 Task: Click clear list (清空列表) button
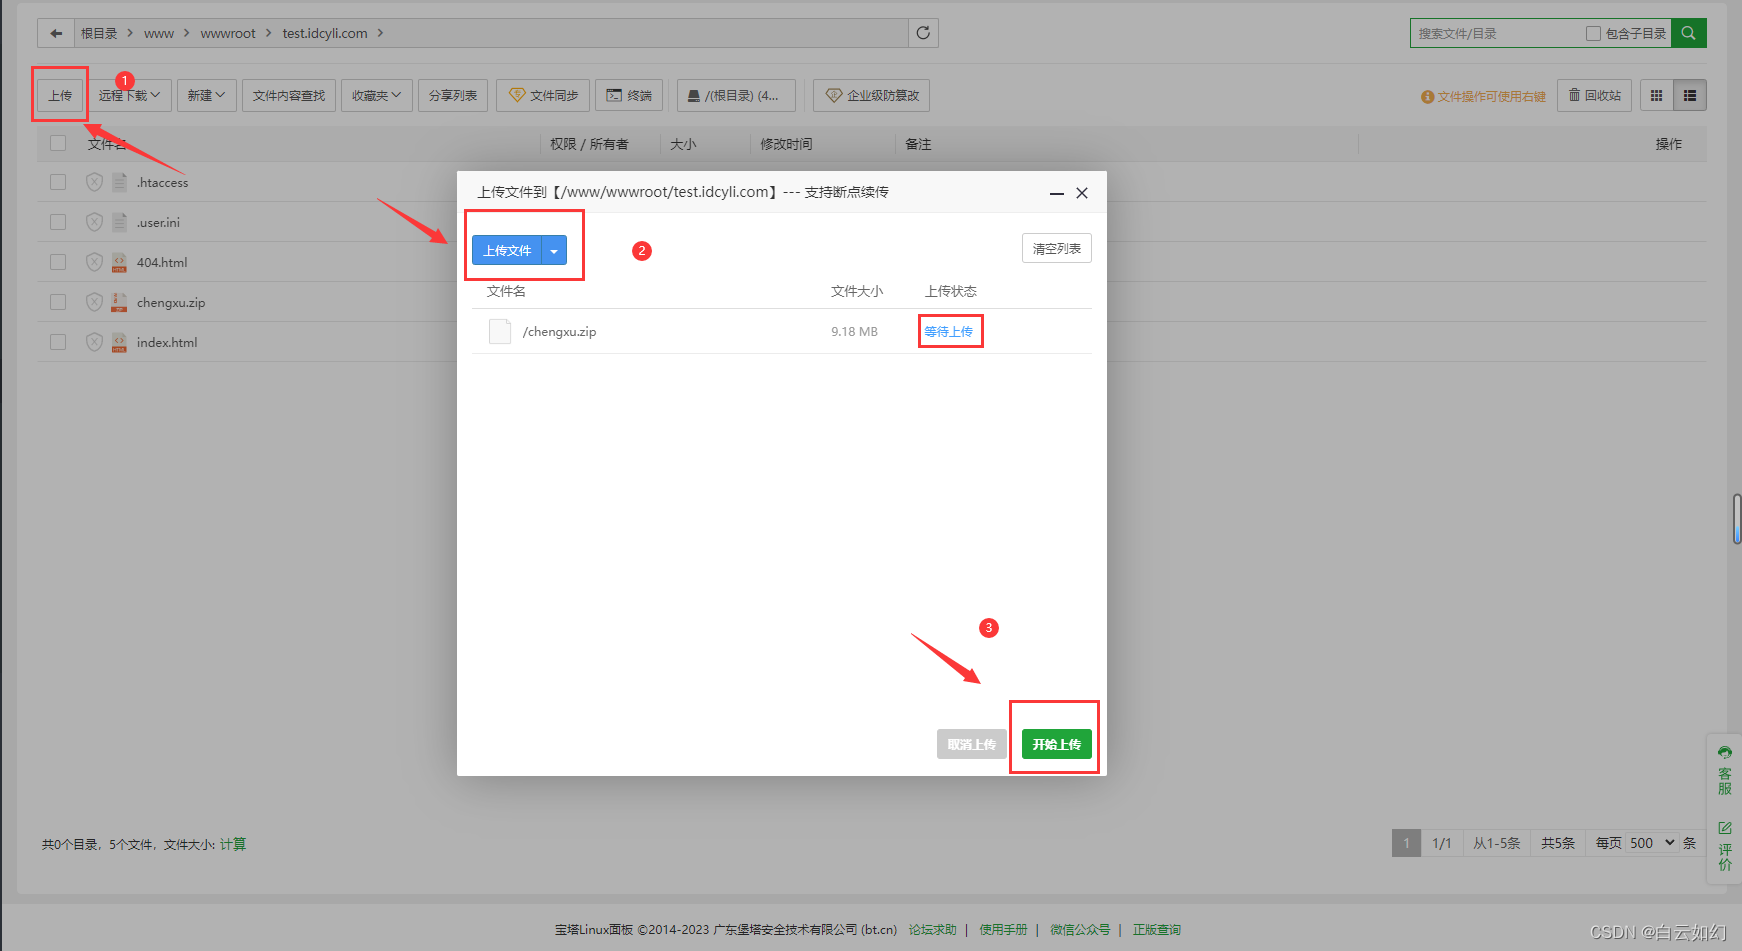(1057, 248)
